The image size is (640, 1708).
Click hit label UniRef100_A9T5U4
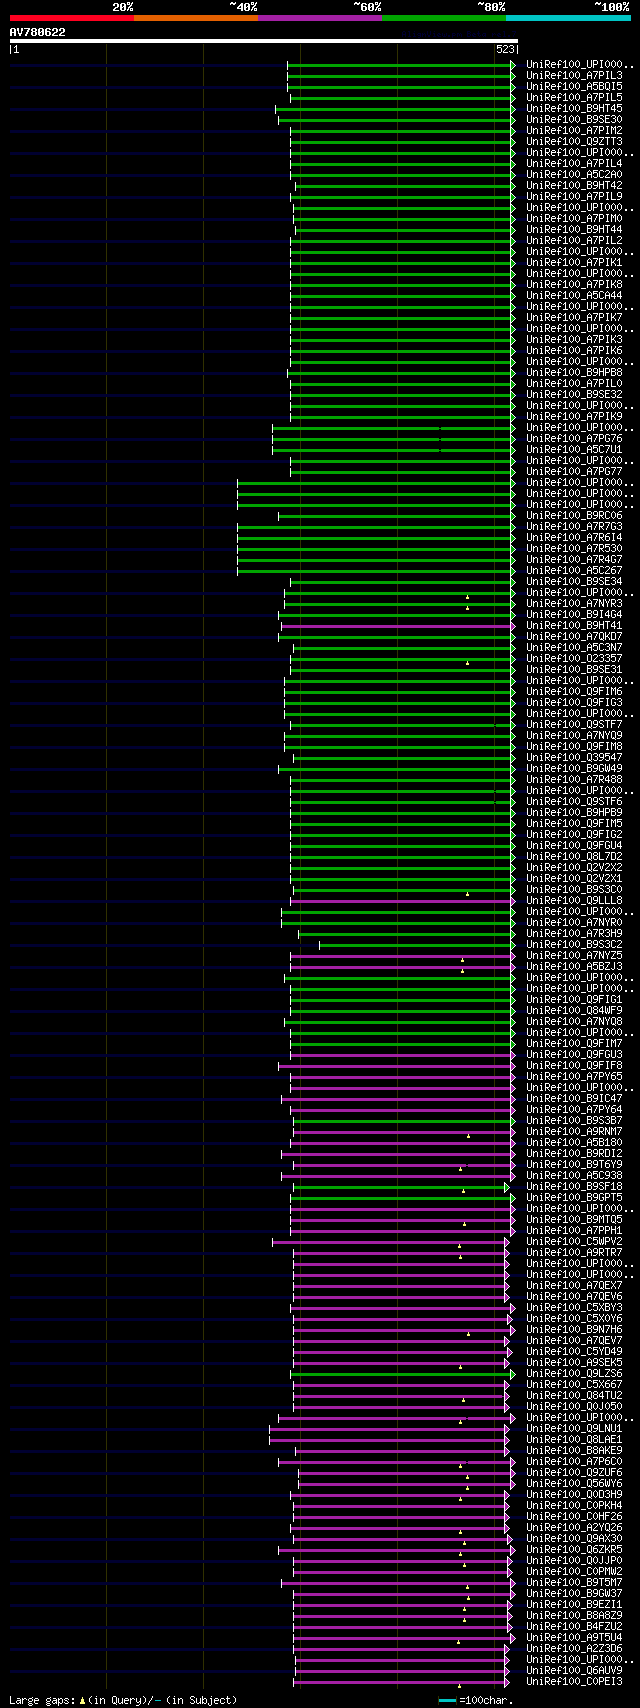coord(574,1637)
